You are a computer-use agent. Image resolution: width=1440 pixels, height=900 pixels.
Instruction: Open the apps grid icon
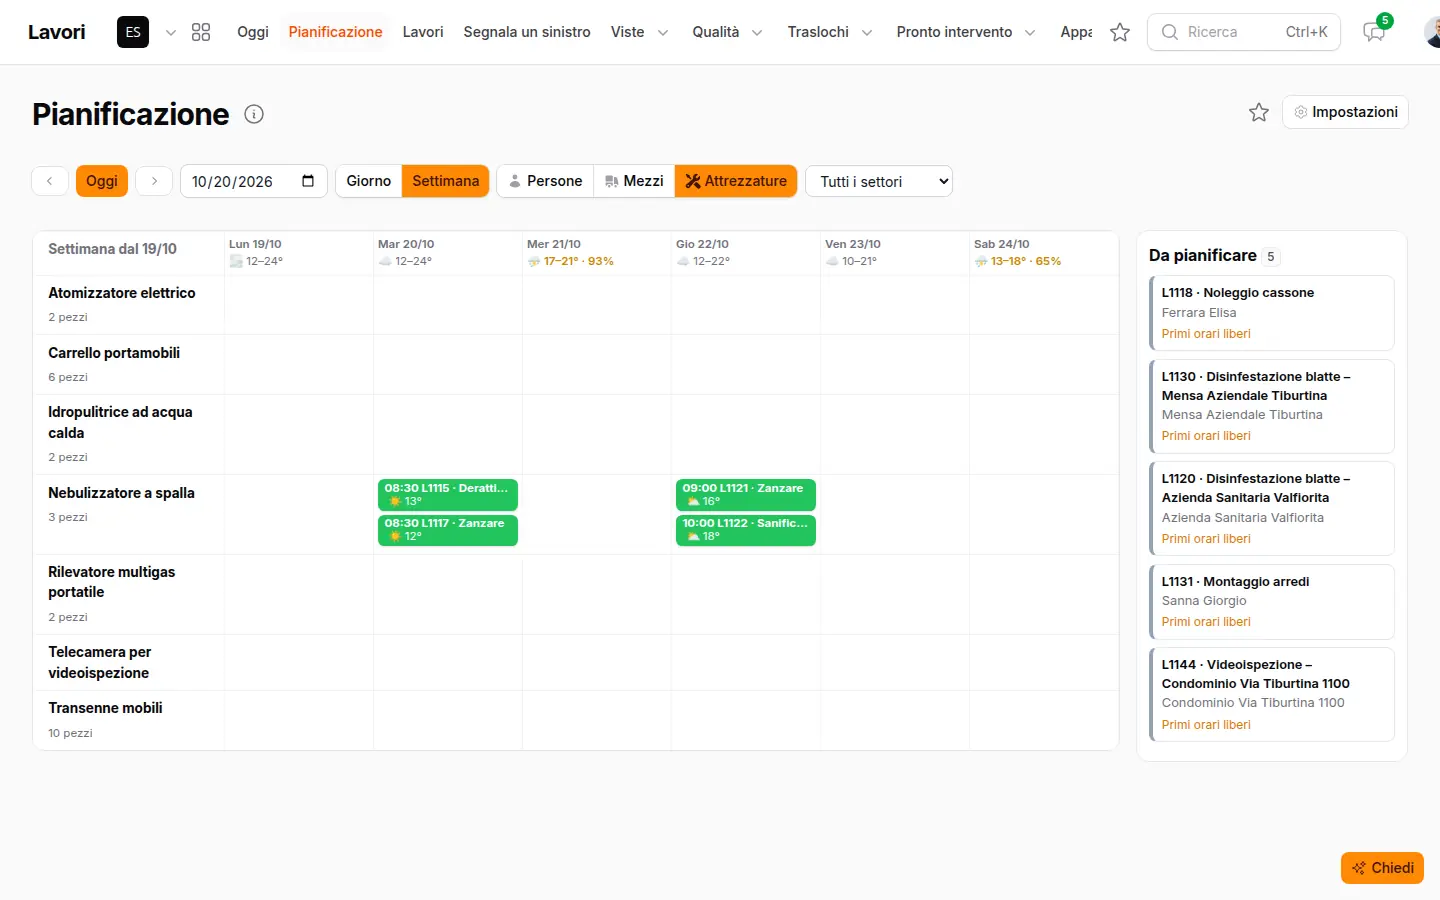(201, 32)
